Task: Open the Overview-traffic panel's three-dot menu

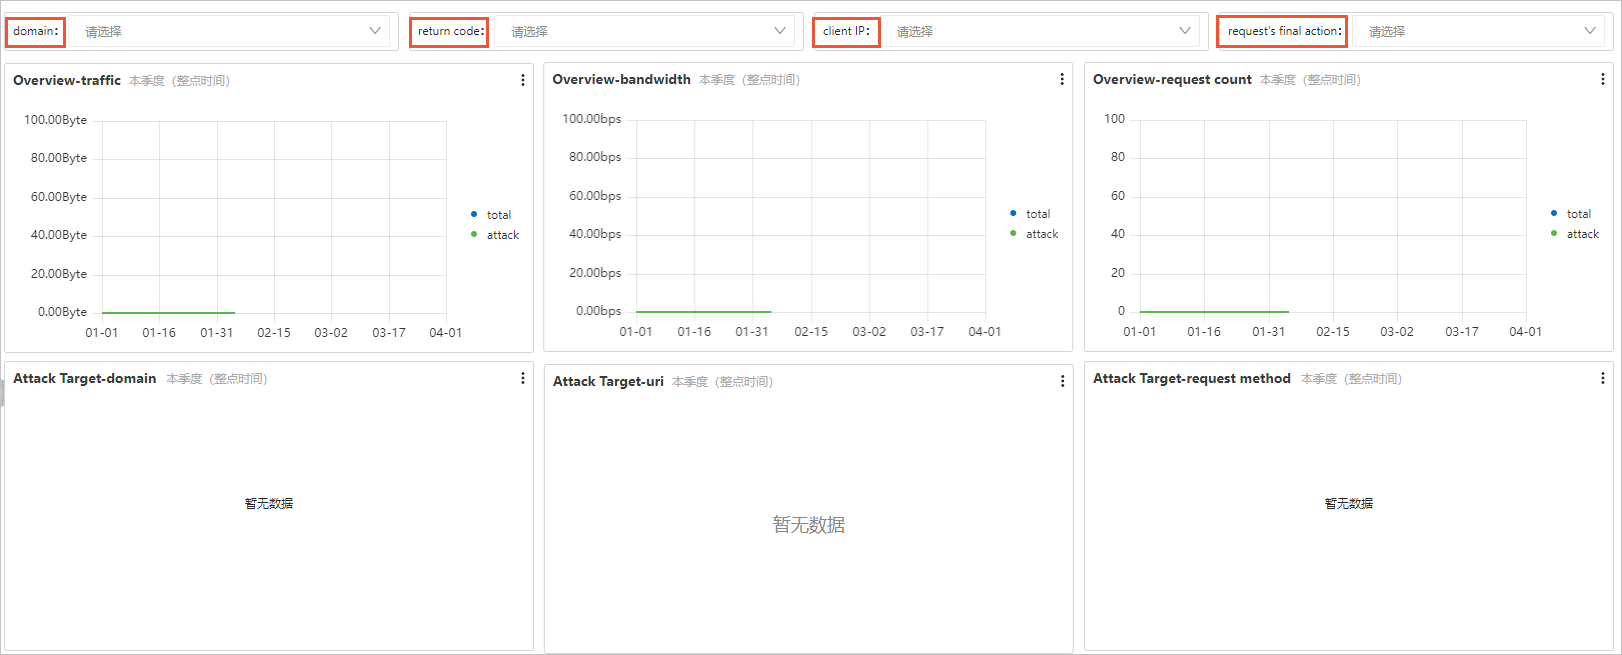Action: coord(523,80)
